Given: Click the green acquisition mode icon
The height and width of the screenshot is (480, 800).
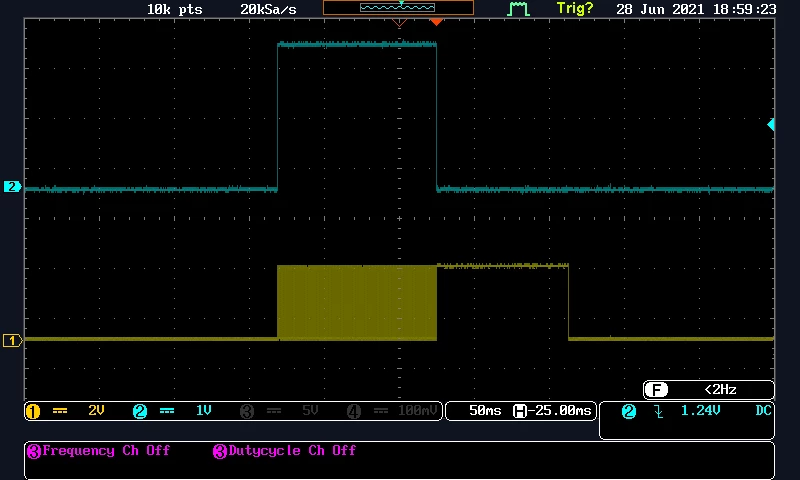Looking at the screenshot, I should click(518, 9).
